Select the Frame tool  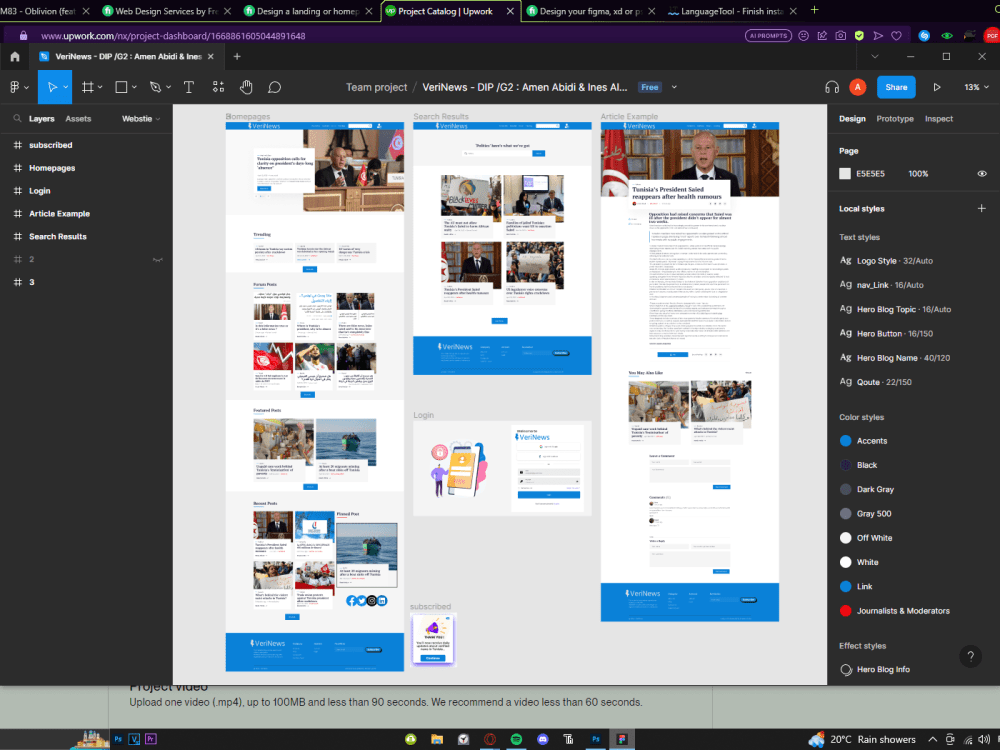(88, 87)
